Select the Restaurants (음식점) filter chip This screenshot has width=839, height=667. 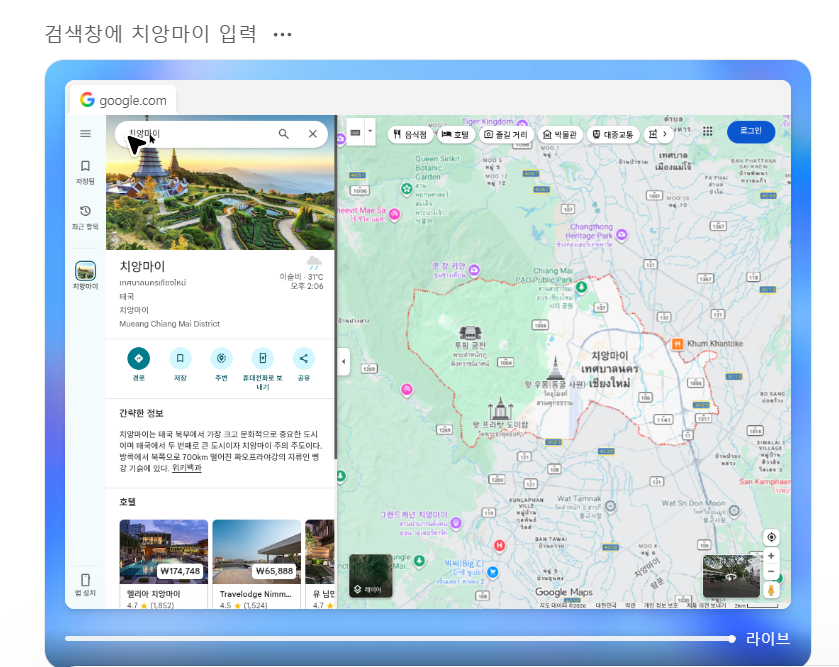tap(410, 134)
